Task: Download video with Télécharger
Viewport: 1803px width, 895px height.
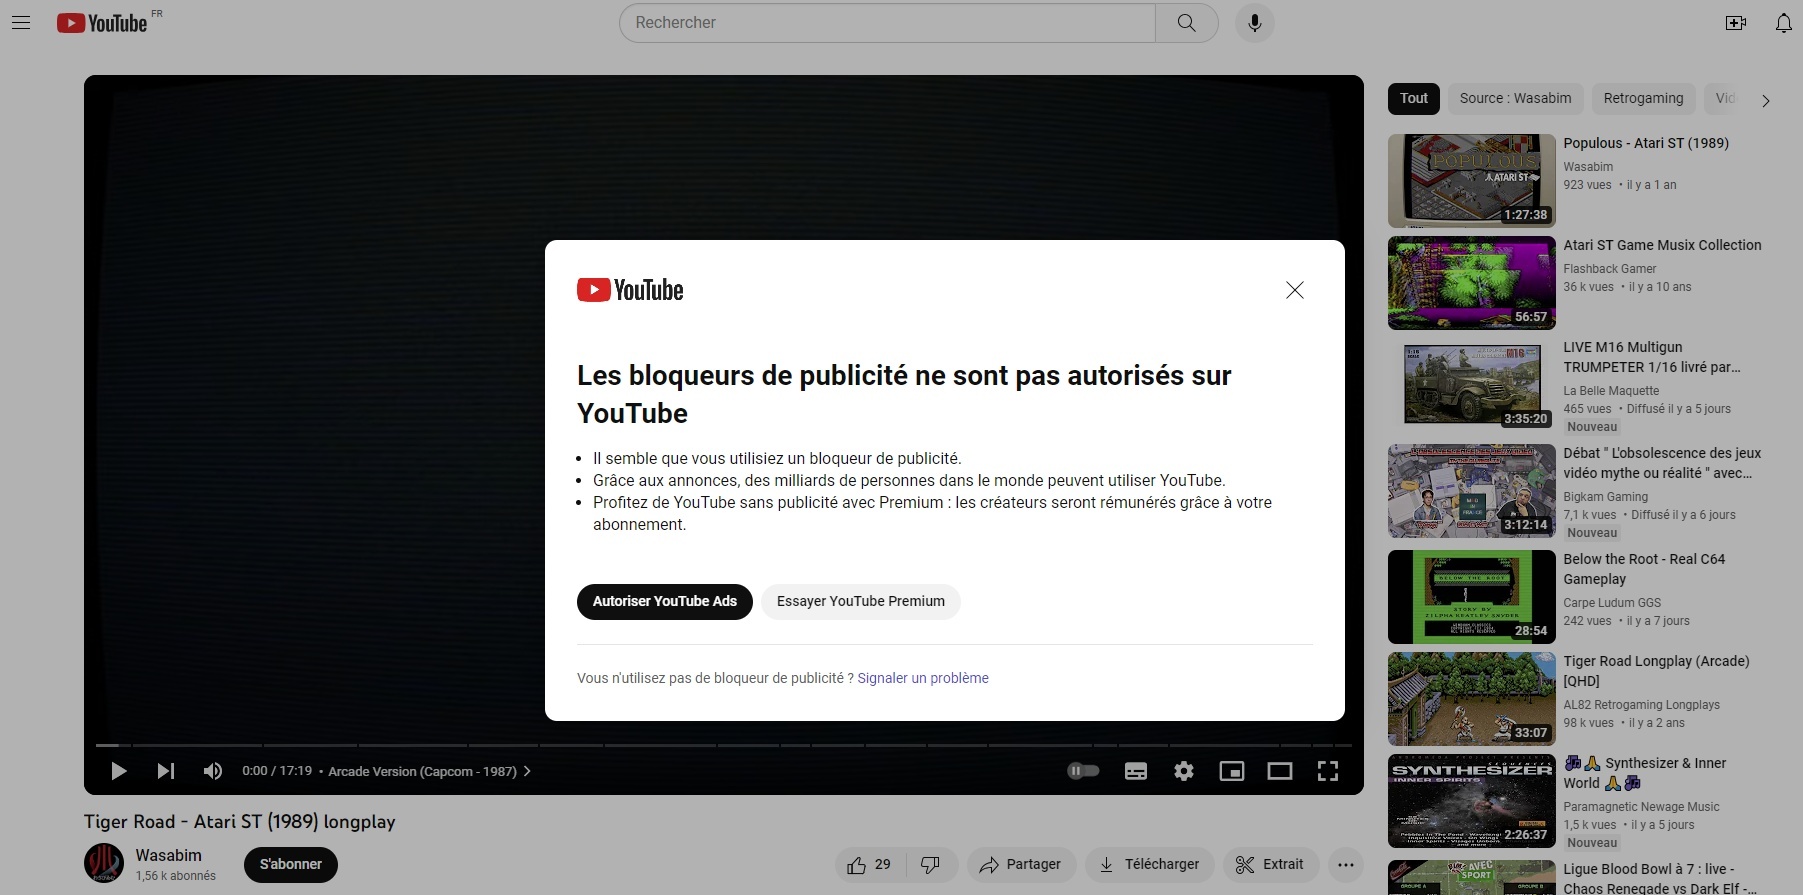Action: [1149, 865]
